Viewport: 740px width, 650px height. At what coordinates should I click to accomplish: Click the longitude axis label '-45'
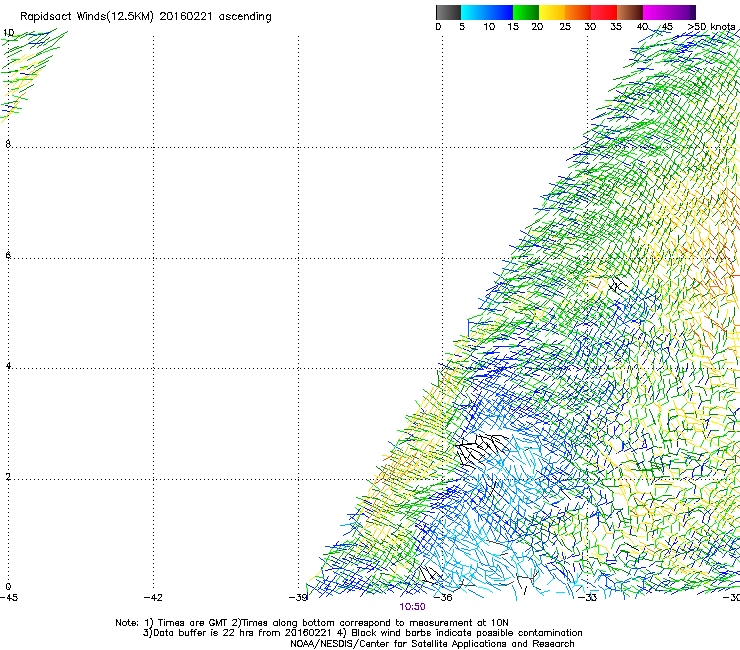click(x=9, y=598)
